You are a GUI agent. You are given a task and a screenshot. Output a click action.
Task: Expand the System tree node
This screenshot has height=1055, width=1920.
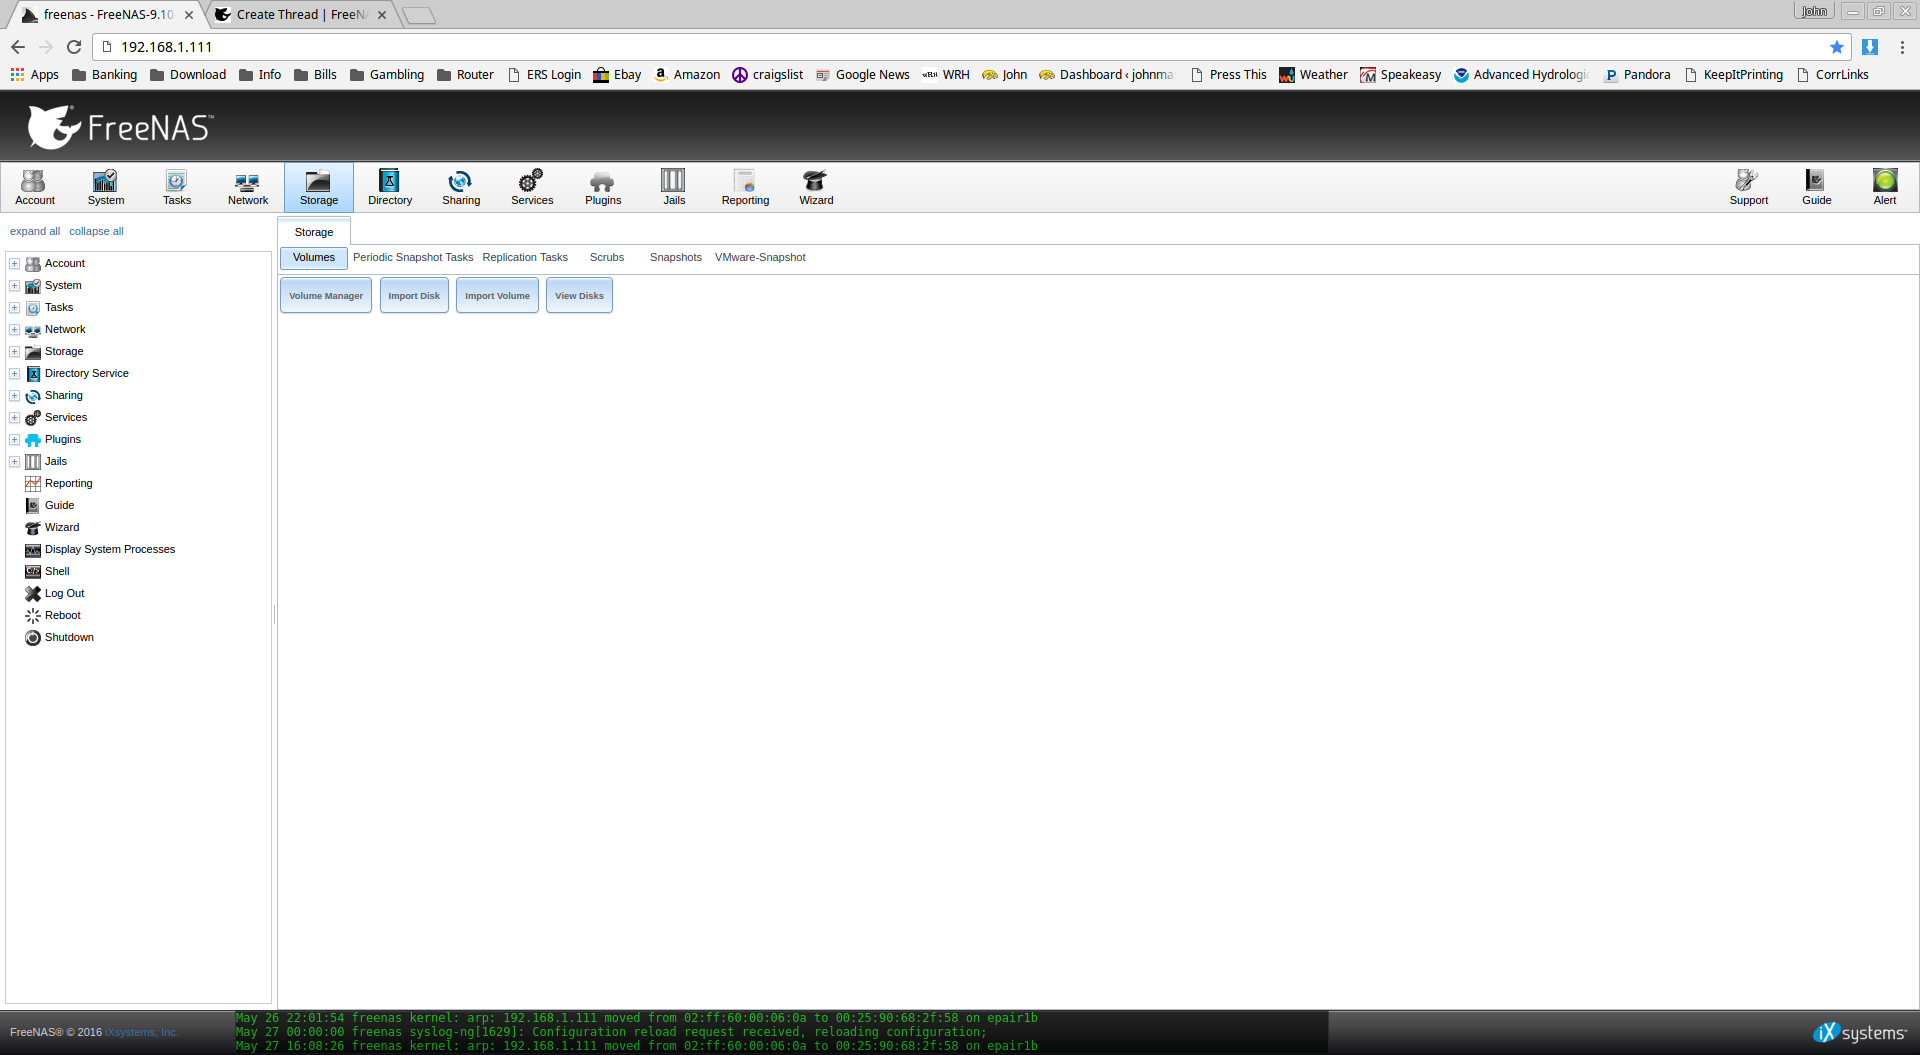tap(14, 286)
